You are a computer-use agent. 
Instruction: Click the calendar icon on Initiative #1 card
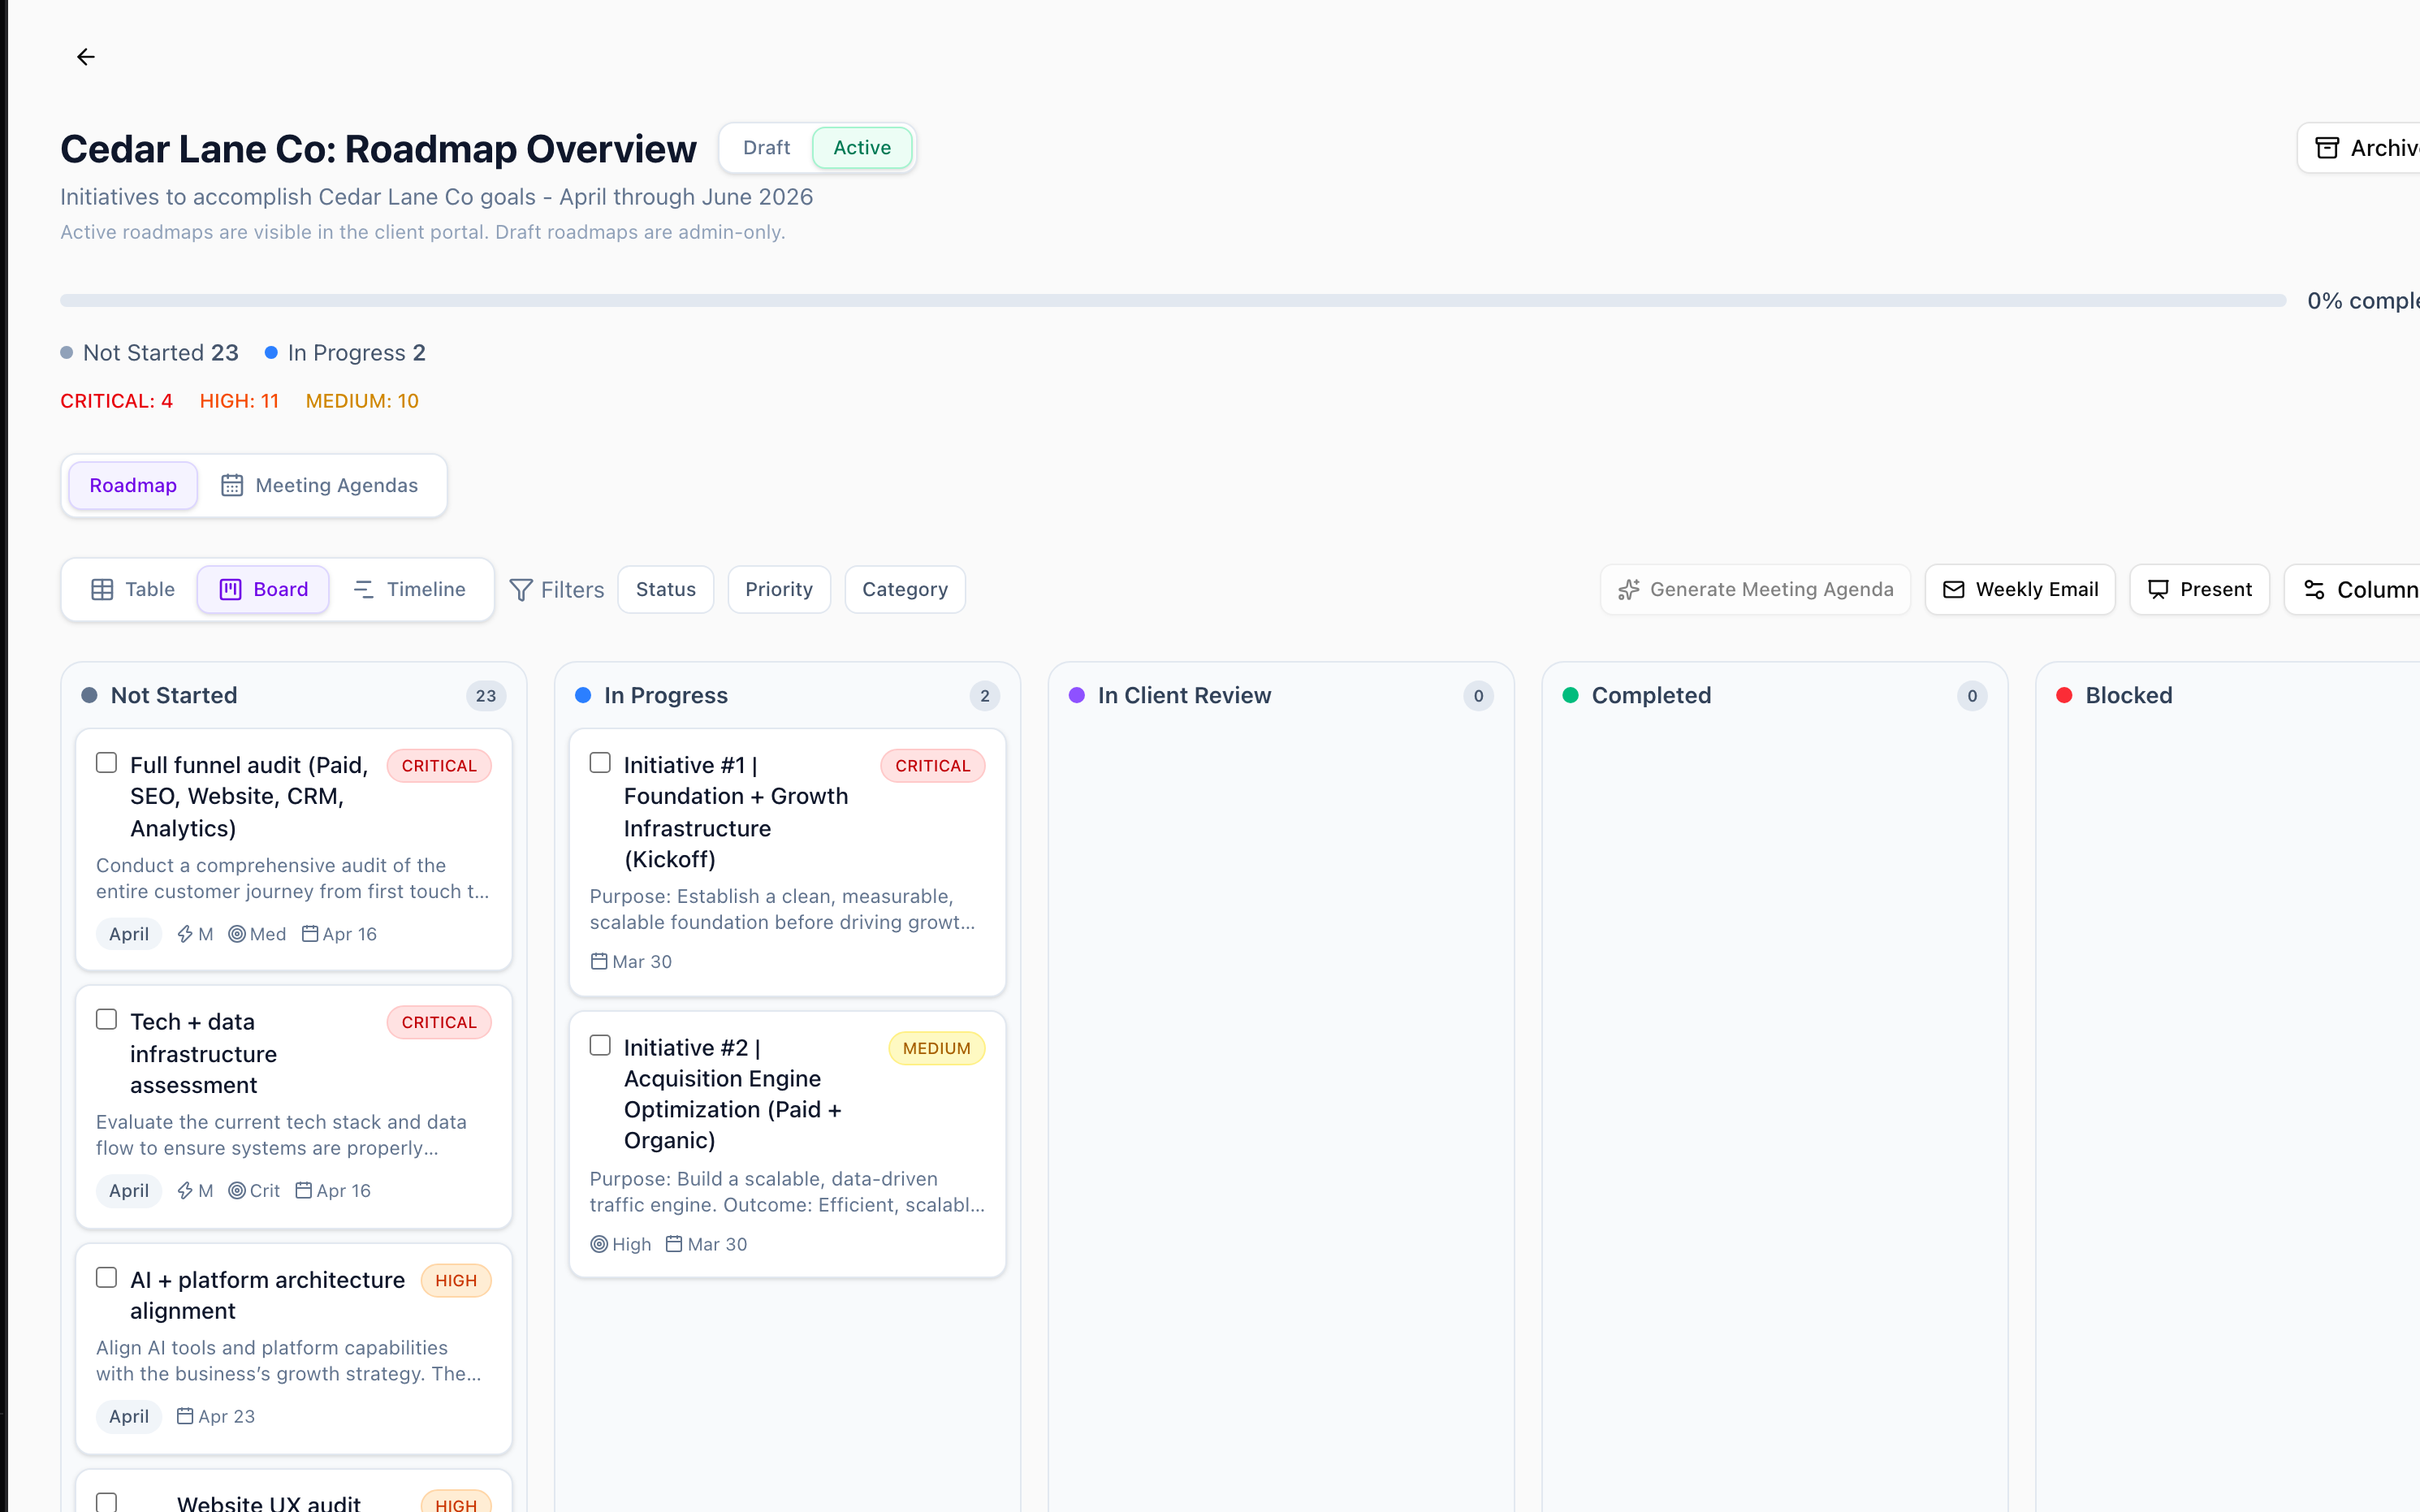[599, 961]
